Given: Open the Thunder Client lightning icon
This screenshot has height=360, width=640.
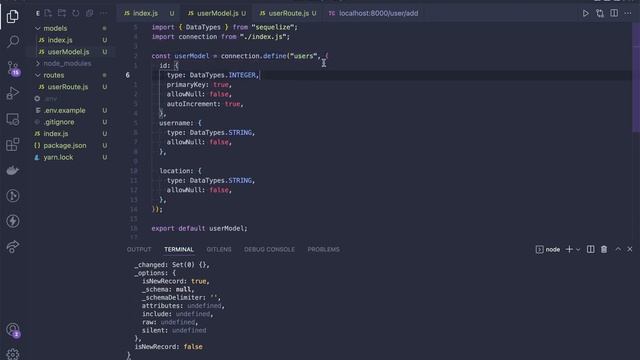Looking at the screenshot, I should (x=13, y=221).
